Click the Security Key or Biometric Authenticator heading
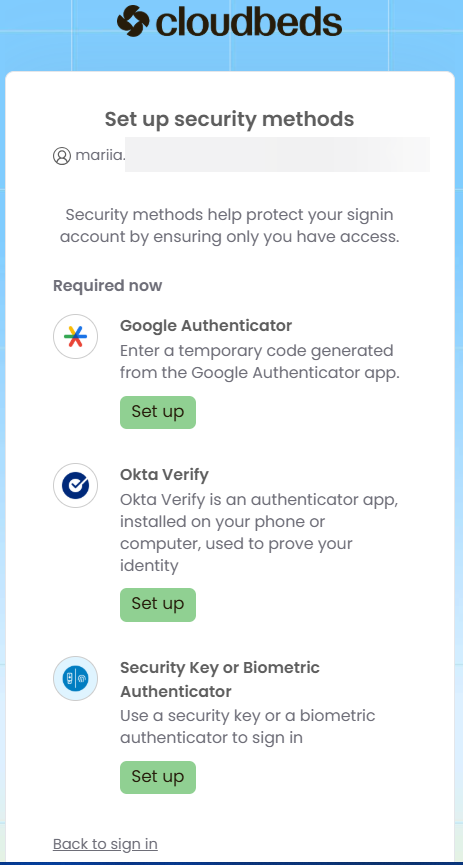The height and width of the screenshot is (865, 463). tap(220, 679)
